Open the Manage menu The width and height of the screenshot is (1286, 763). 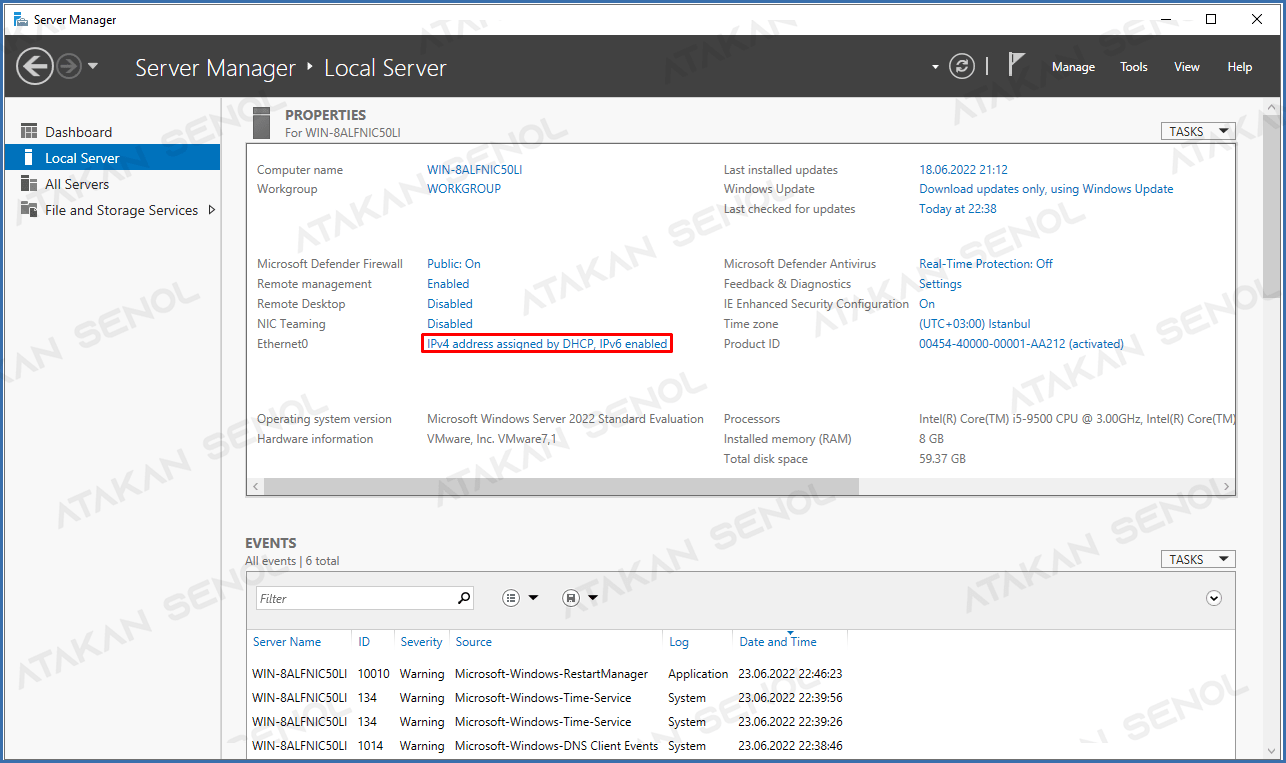[1073, 67]
